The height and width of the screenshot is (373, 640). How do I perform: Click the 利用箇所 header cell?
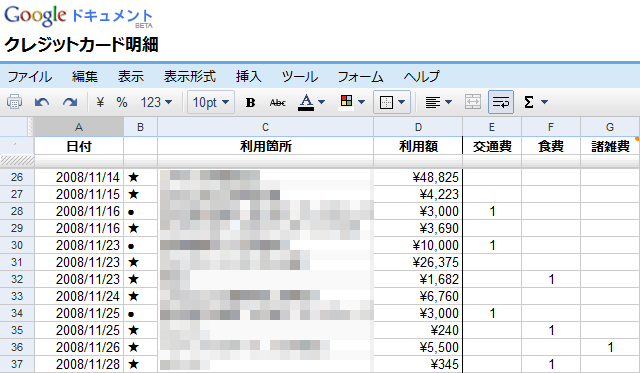(x=265, y=146)
